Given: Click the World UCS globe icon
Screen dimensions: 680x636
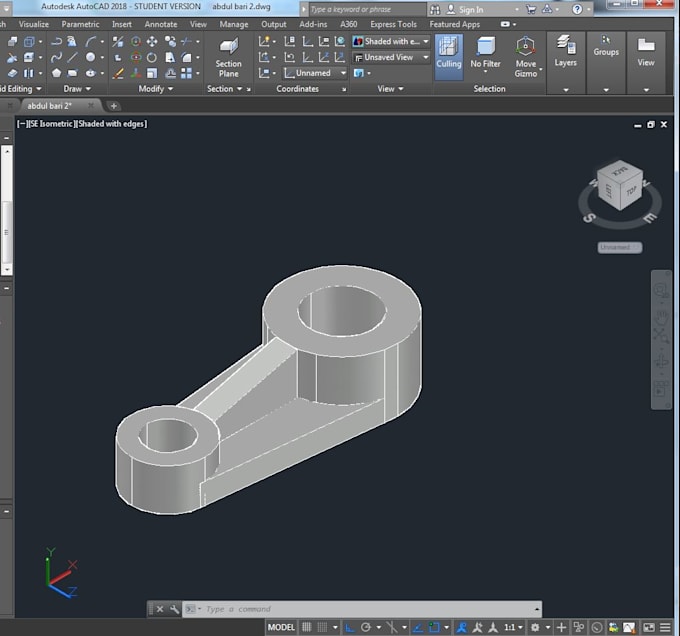Looking at the screenshot, I should tap(340, 42).
